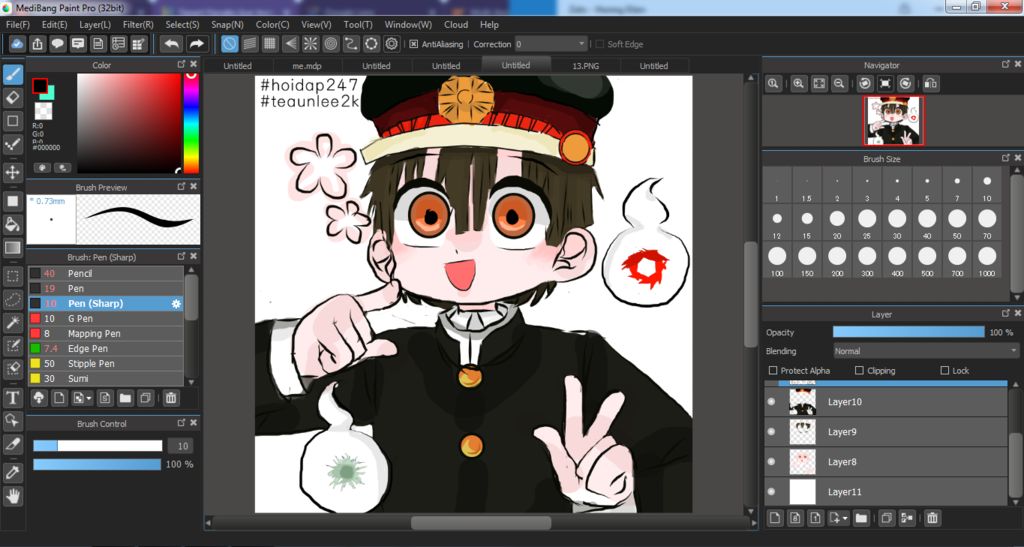1024x547 pixels.
Task: Open the Blending mode dropdown
Action: [925, 351]
